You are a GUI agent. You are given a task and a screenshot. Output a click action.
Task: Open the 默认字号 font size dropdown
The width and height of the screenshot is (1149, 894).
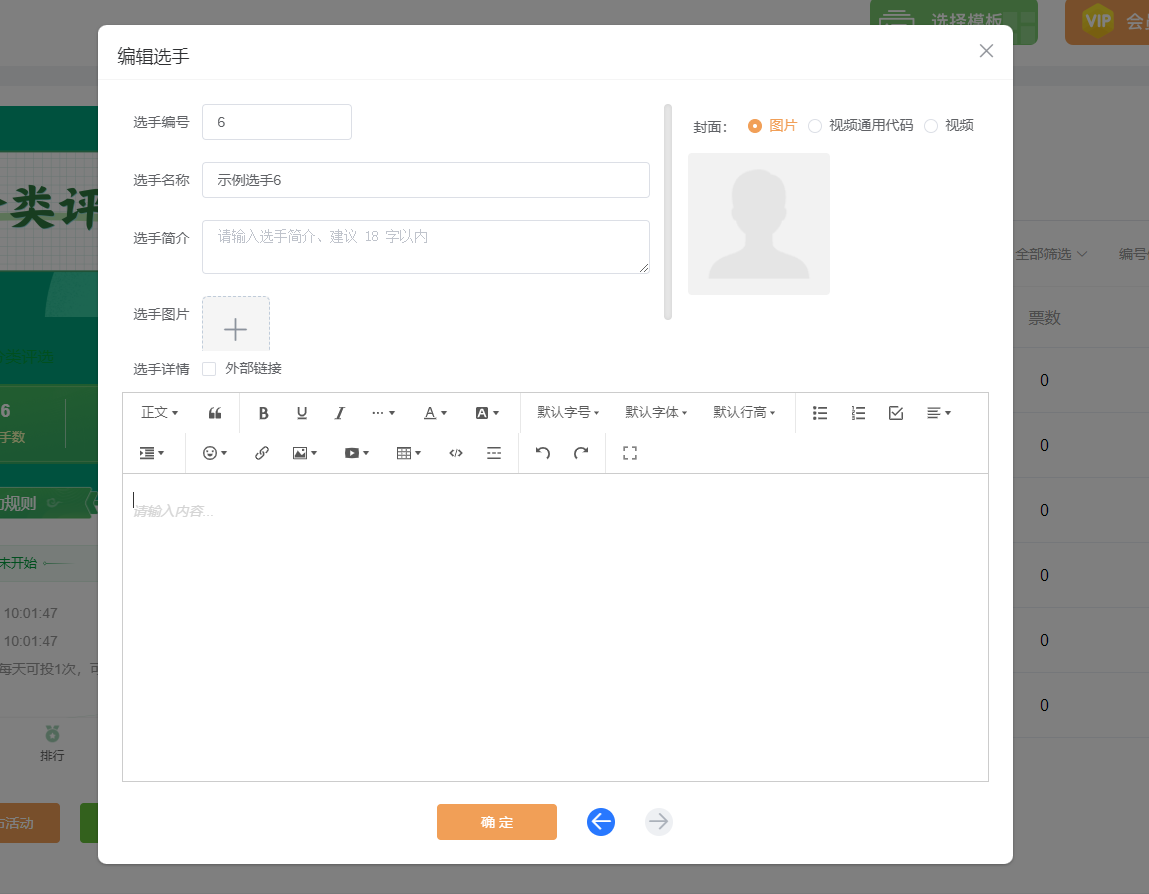tap(568, 413)
